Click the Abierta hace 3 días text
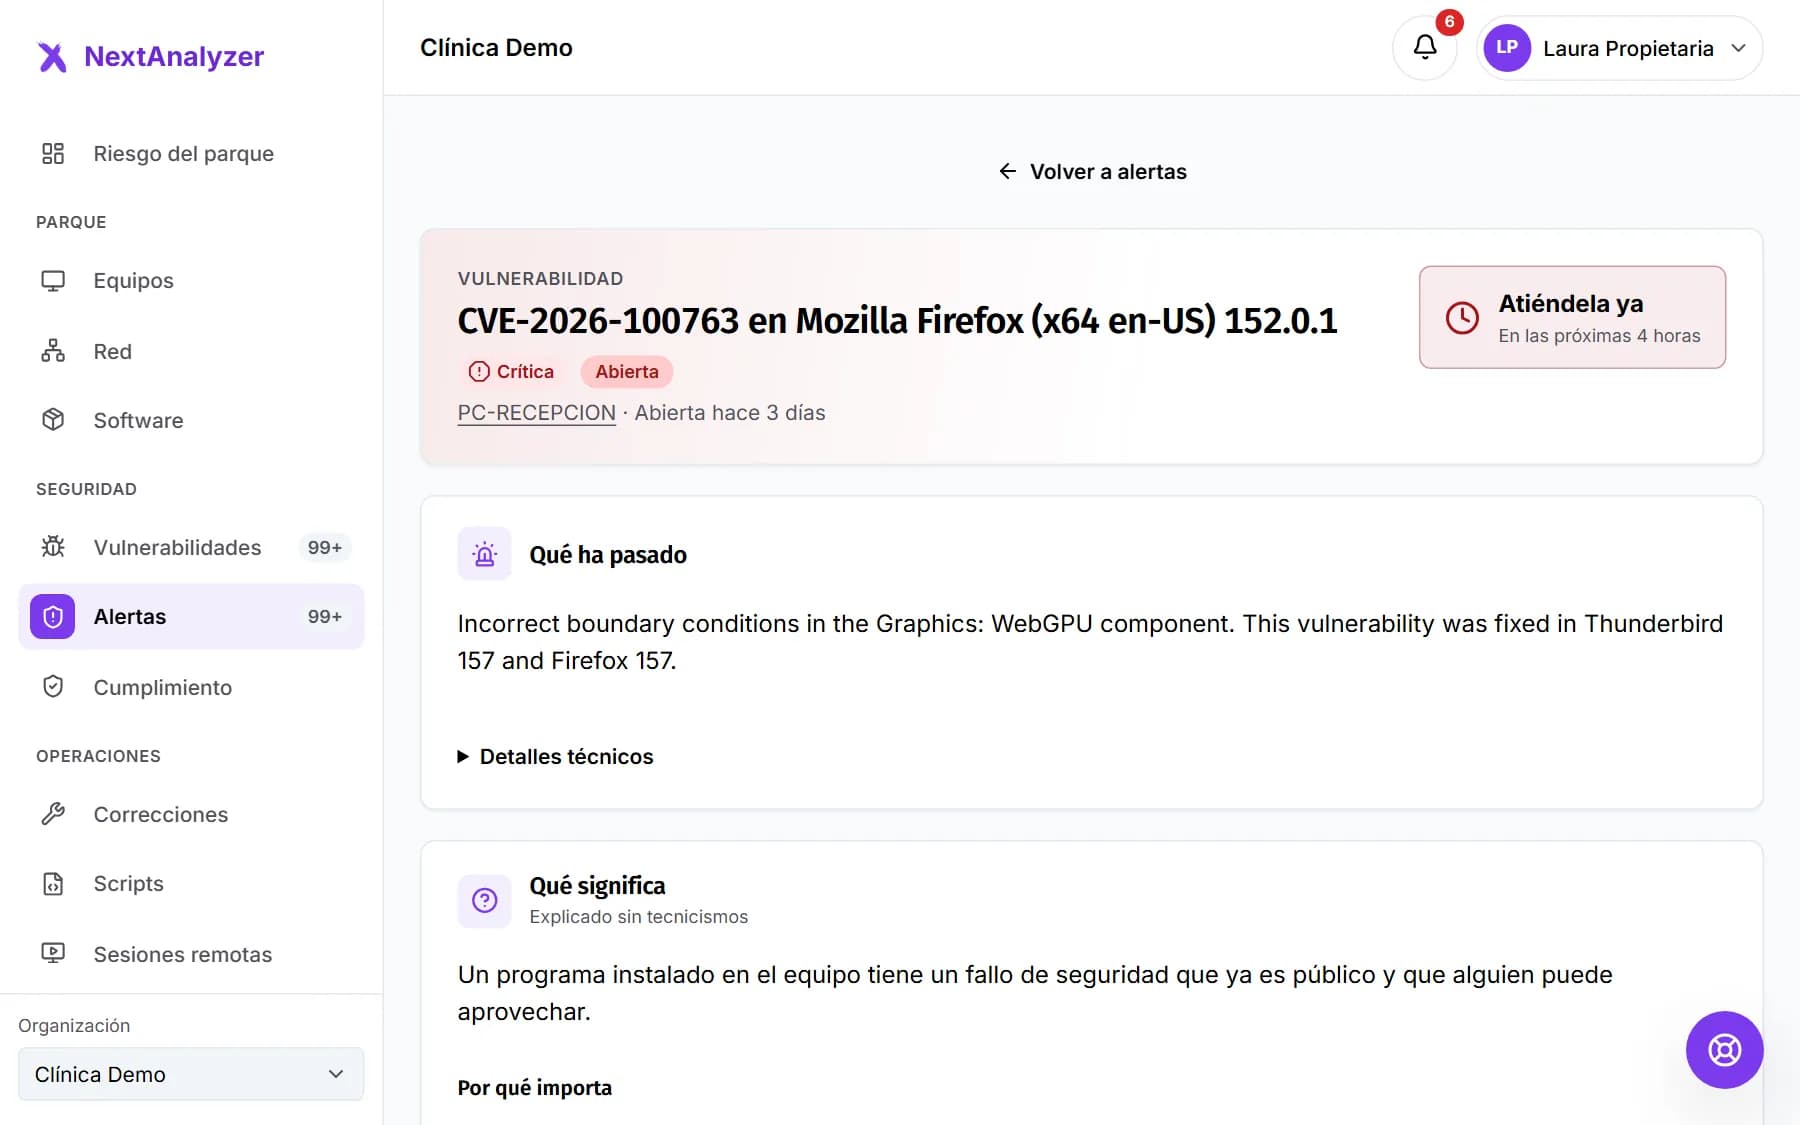Viewport: 1800px width, 1125px height. tap(730, 413)
